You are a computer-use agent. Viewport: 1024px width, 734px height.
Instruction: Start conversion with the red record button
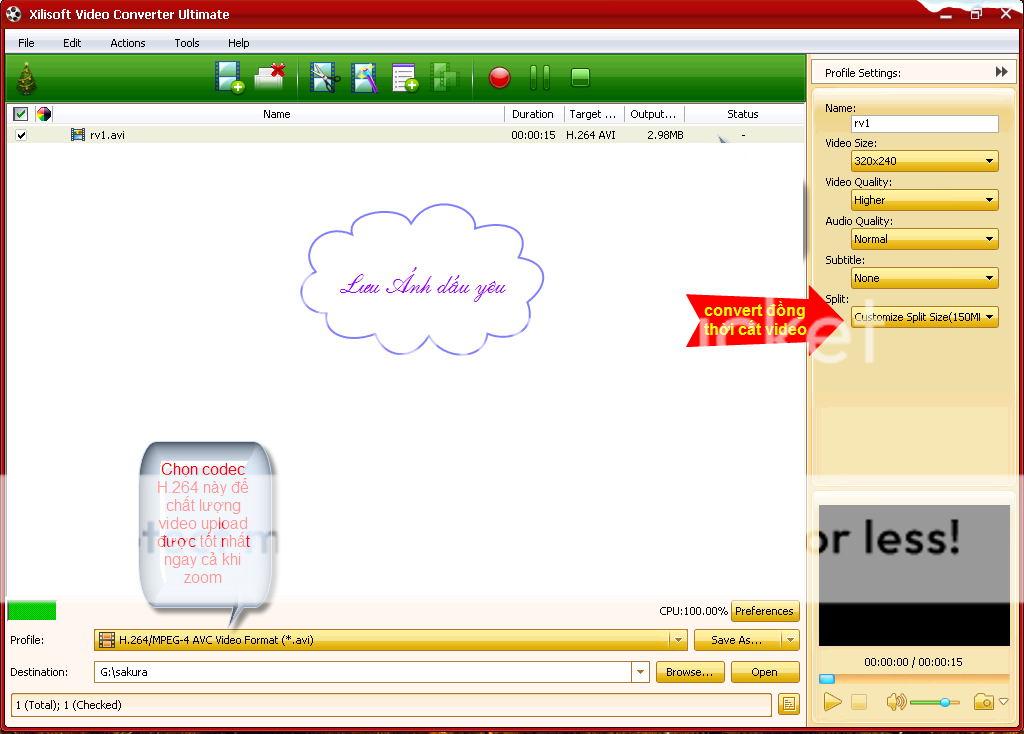pos(499,78)
